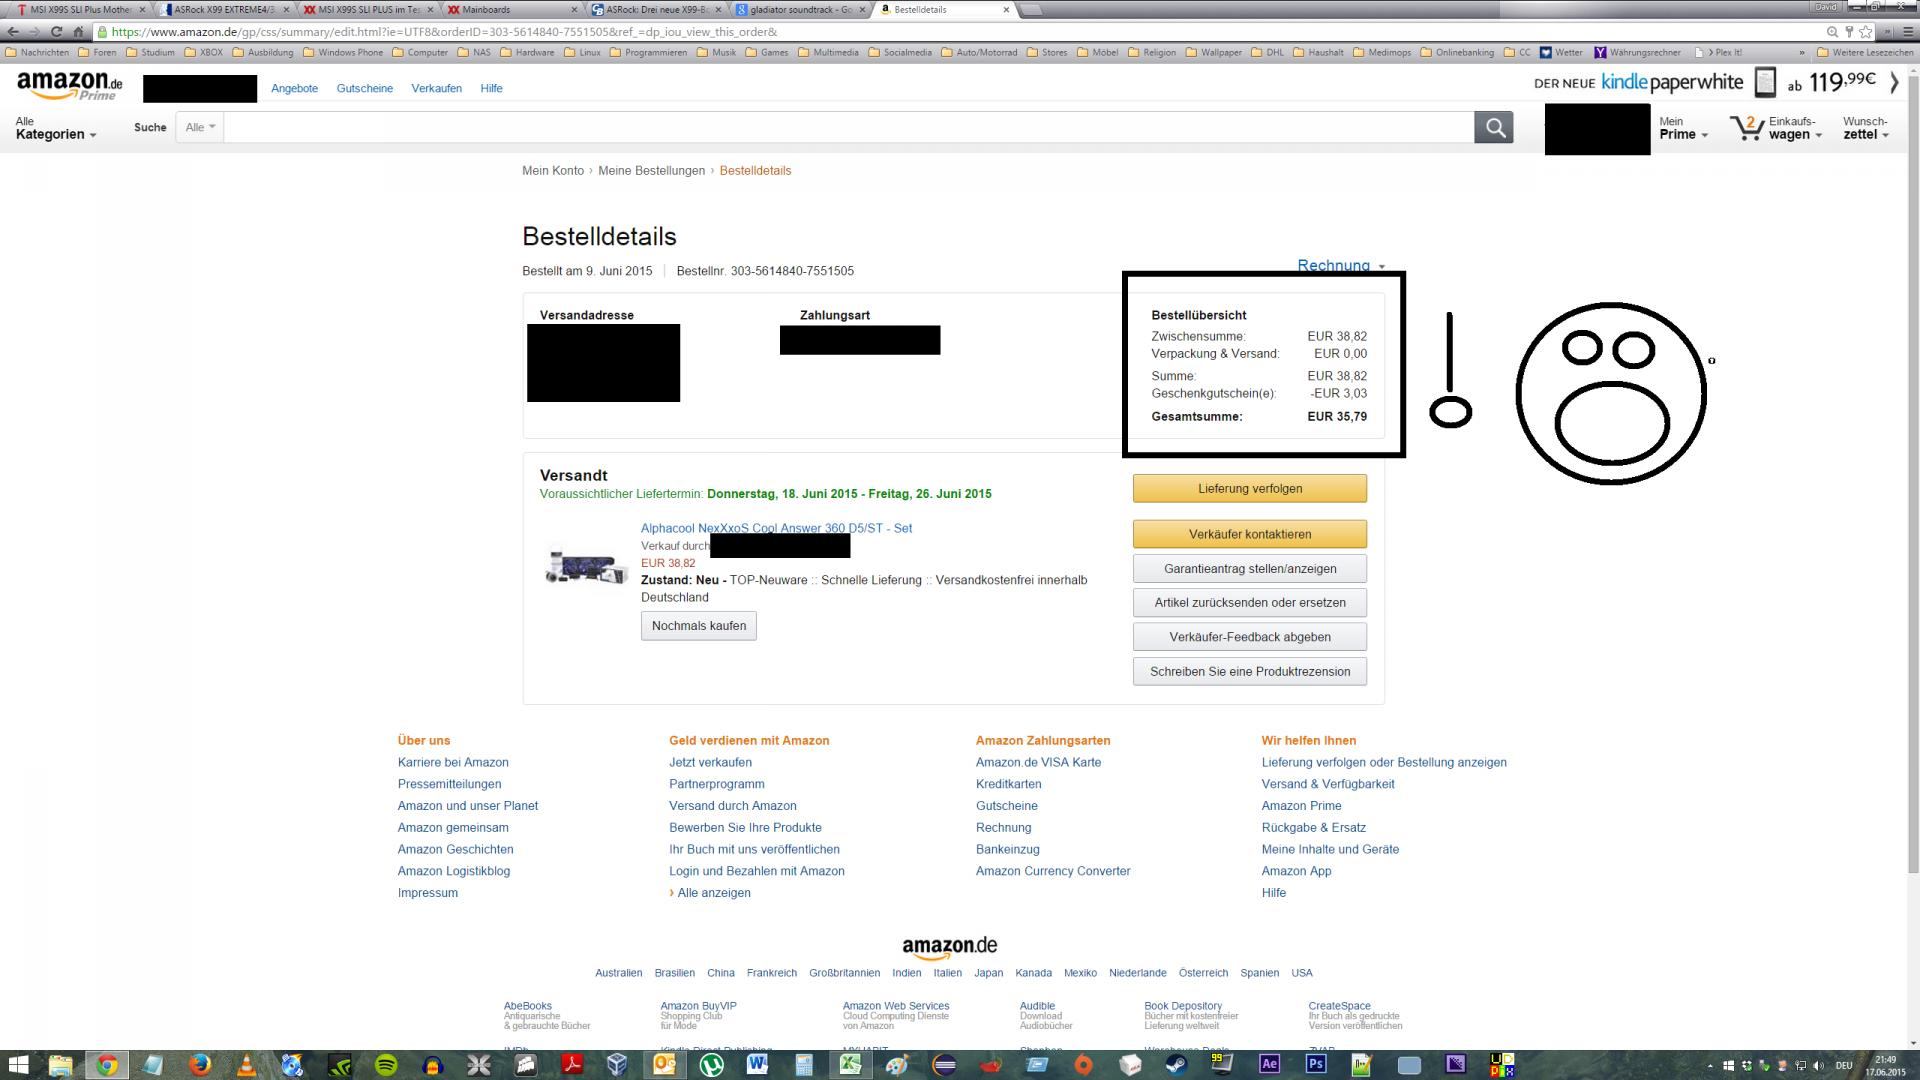
Task: Open the shopping cart icon
Action: pyautogui.click(x=1747, y=128)
